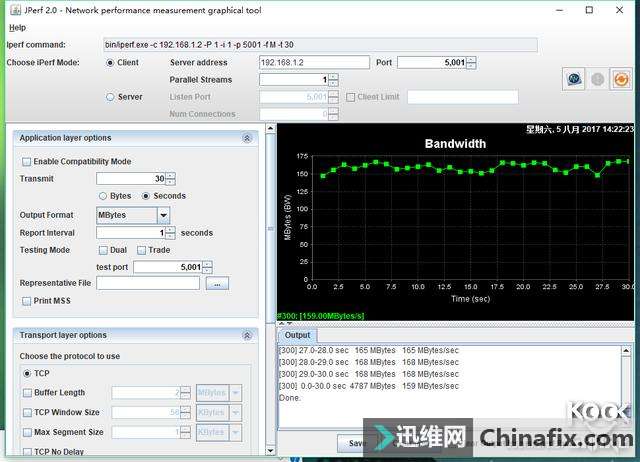
Task: Collapse the Application layer options panel
Action: [247, 138]
